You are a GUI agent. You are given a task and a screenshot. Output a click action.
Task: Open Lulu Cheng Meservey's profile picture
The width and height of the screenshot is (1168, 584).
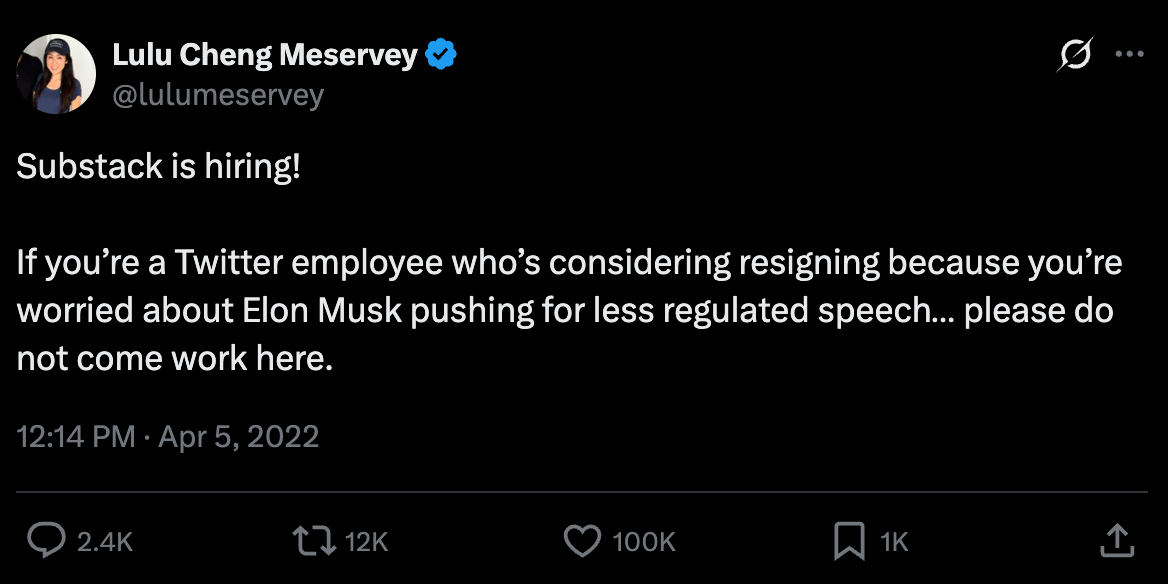(x=56, y=74)
